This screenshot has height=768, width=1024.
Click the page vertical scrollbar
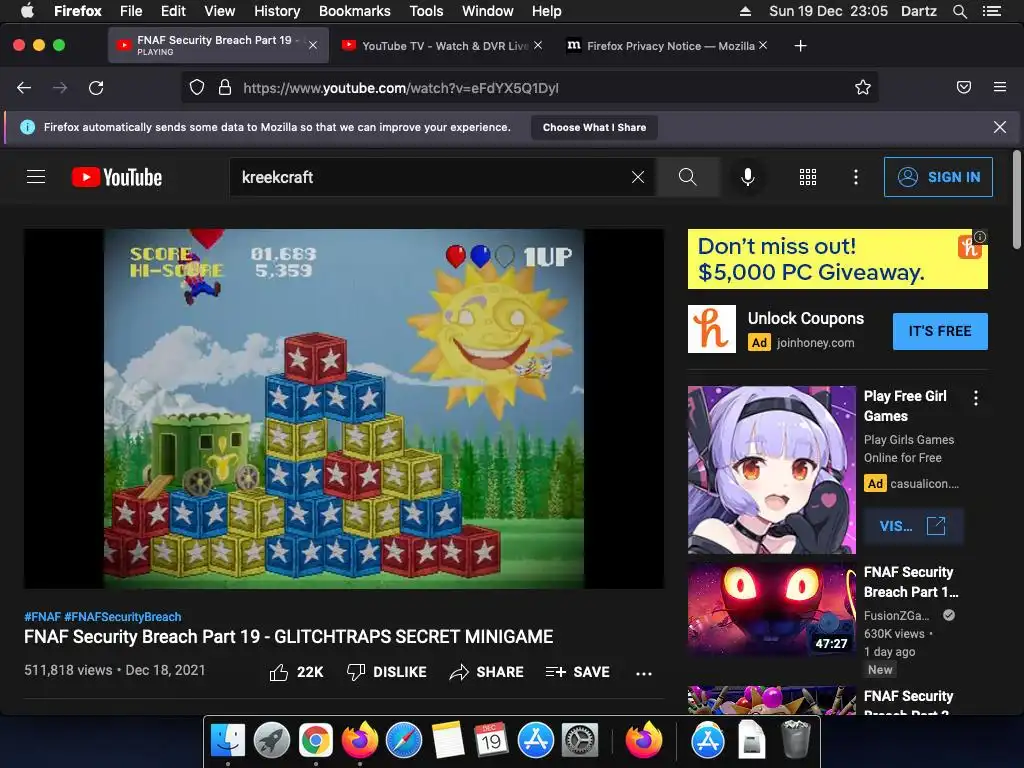tap(1016, 200)
